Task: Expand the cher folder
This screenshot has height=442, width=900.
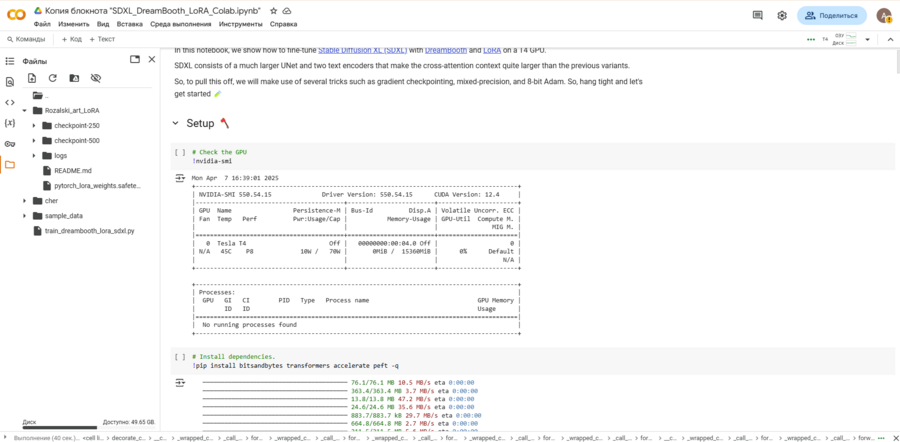Action: coord(25,200)
